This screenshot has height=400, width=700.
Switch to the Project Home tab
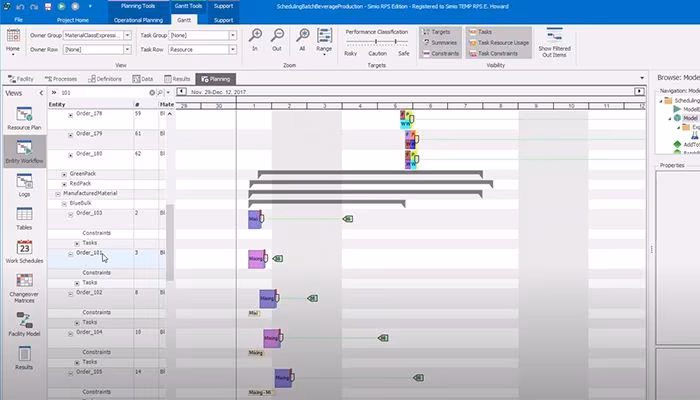[x=72, y=20]
